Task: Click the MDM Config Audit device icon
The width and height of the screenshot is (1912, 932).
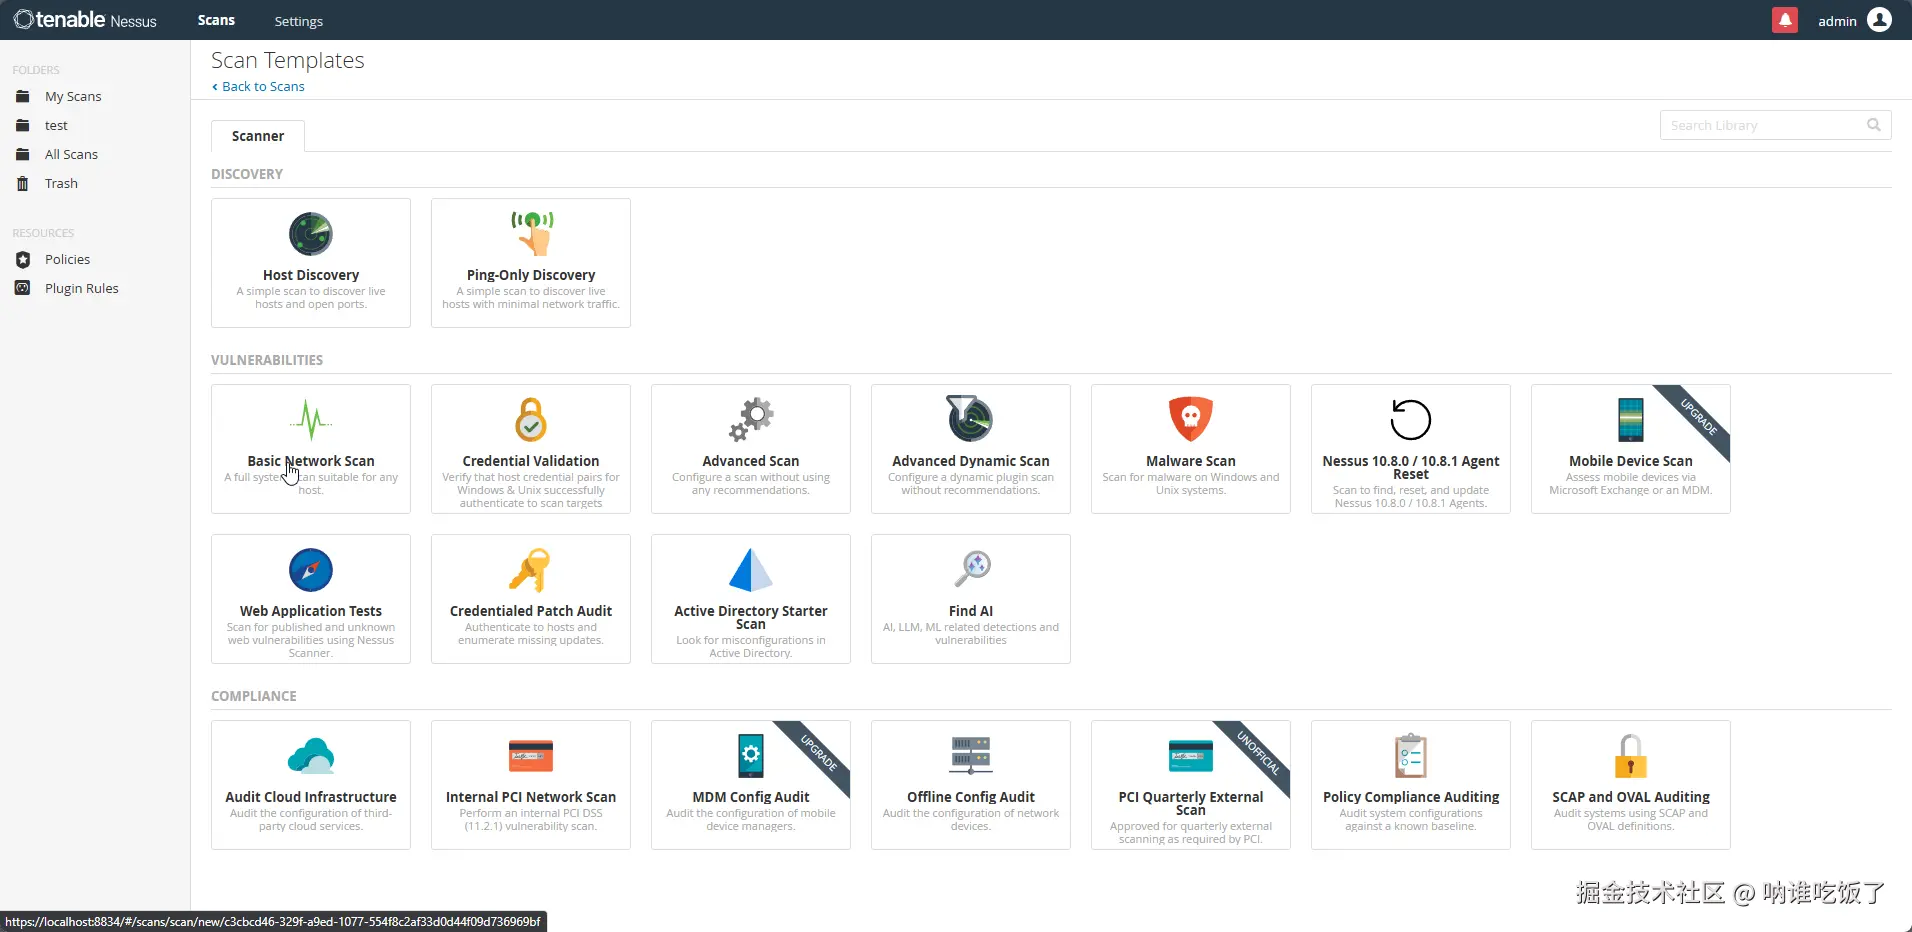Action: [x=751, y=756]
